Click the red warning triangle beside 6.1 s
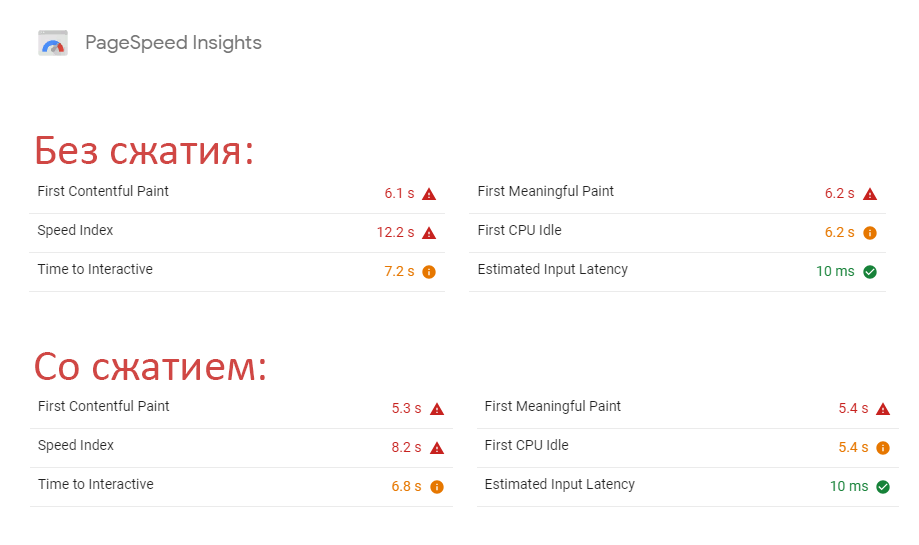 [x=429, y=194]
